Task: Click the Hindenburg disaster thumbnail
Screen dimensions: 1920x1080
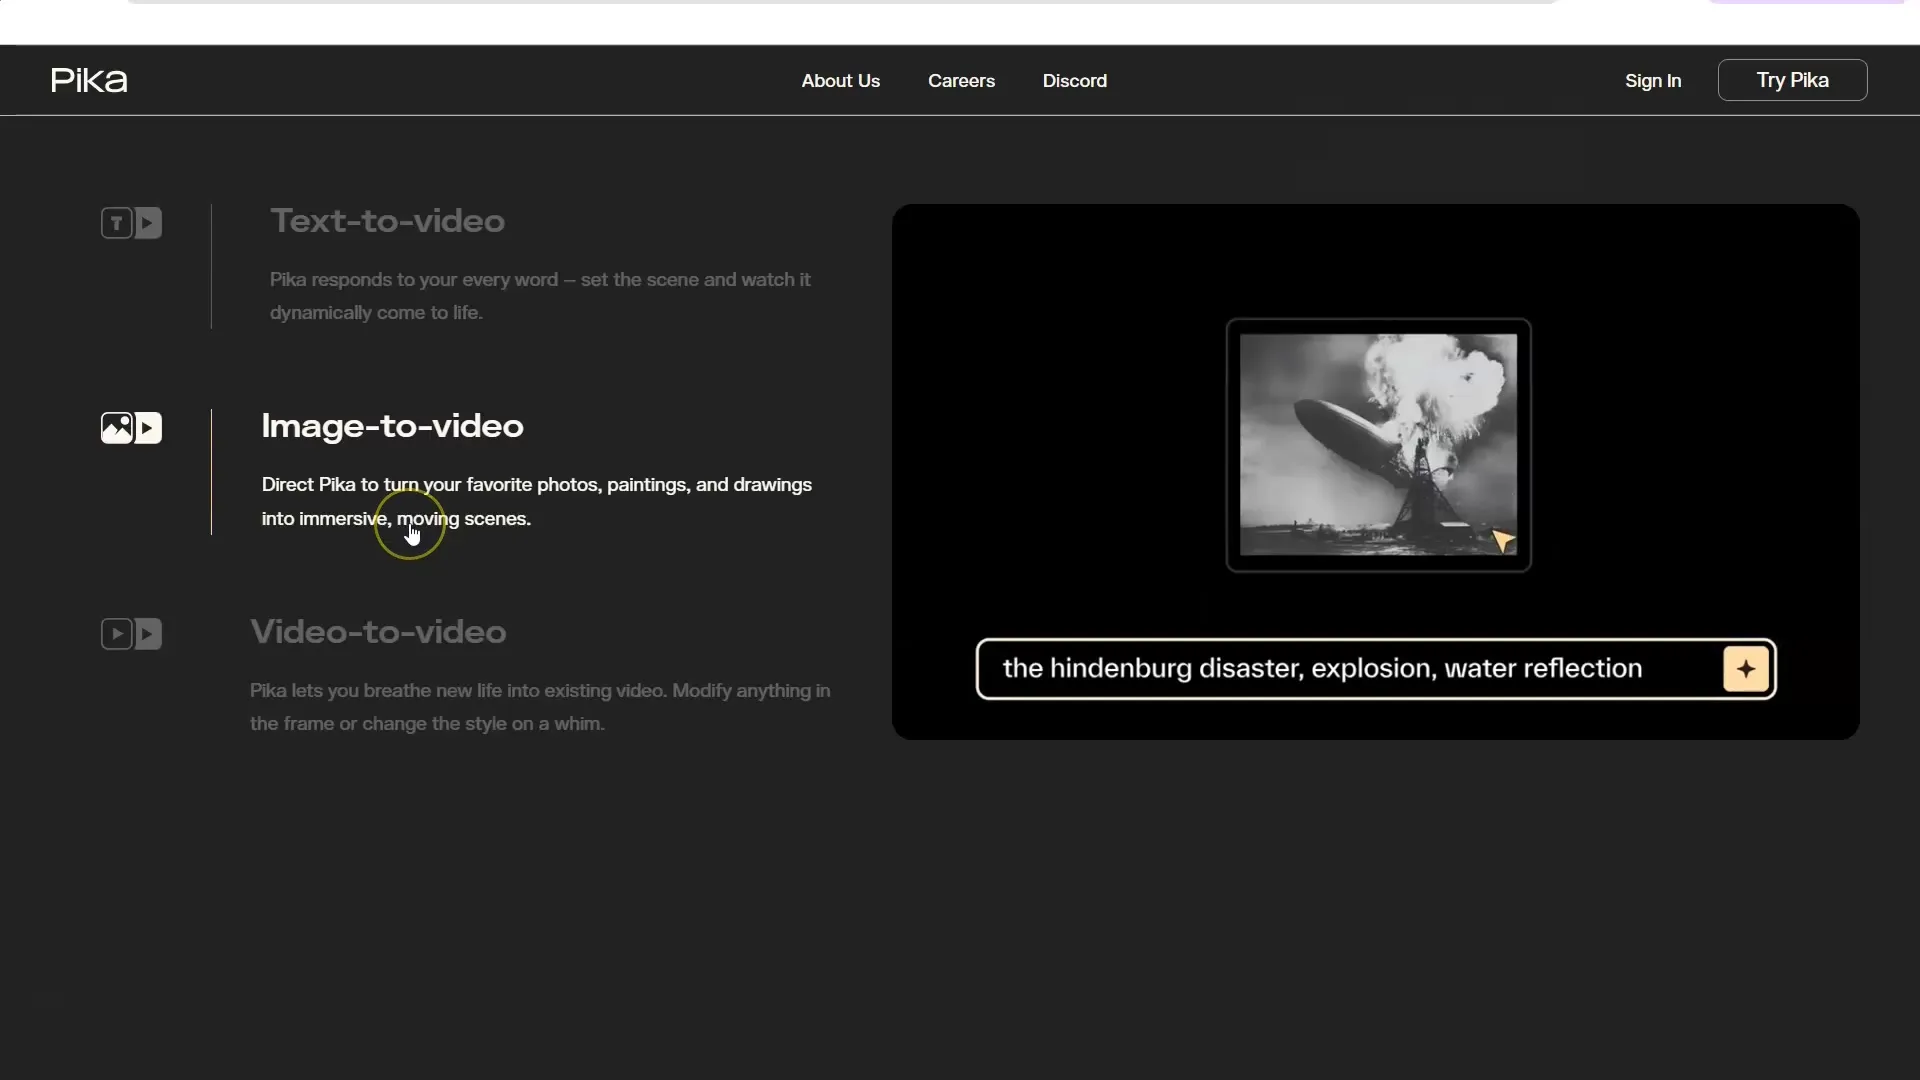Action: 1375,444
